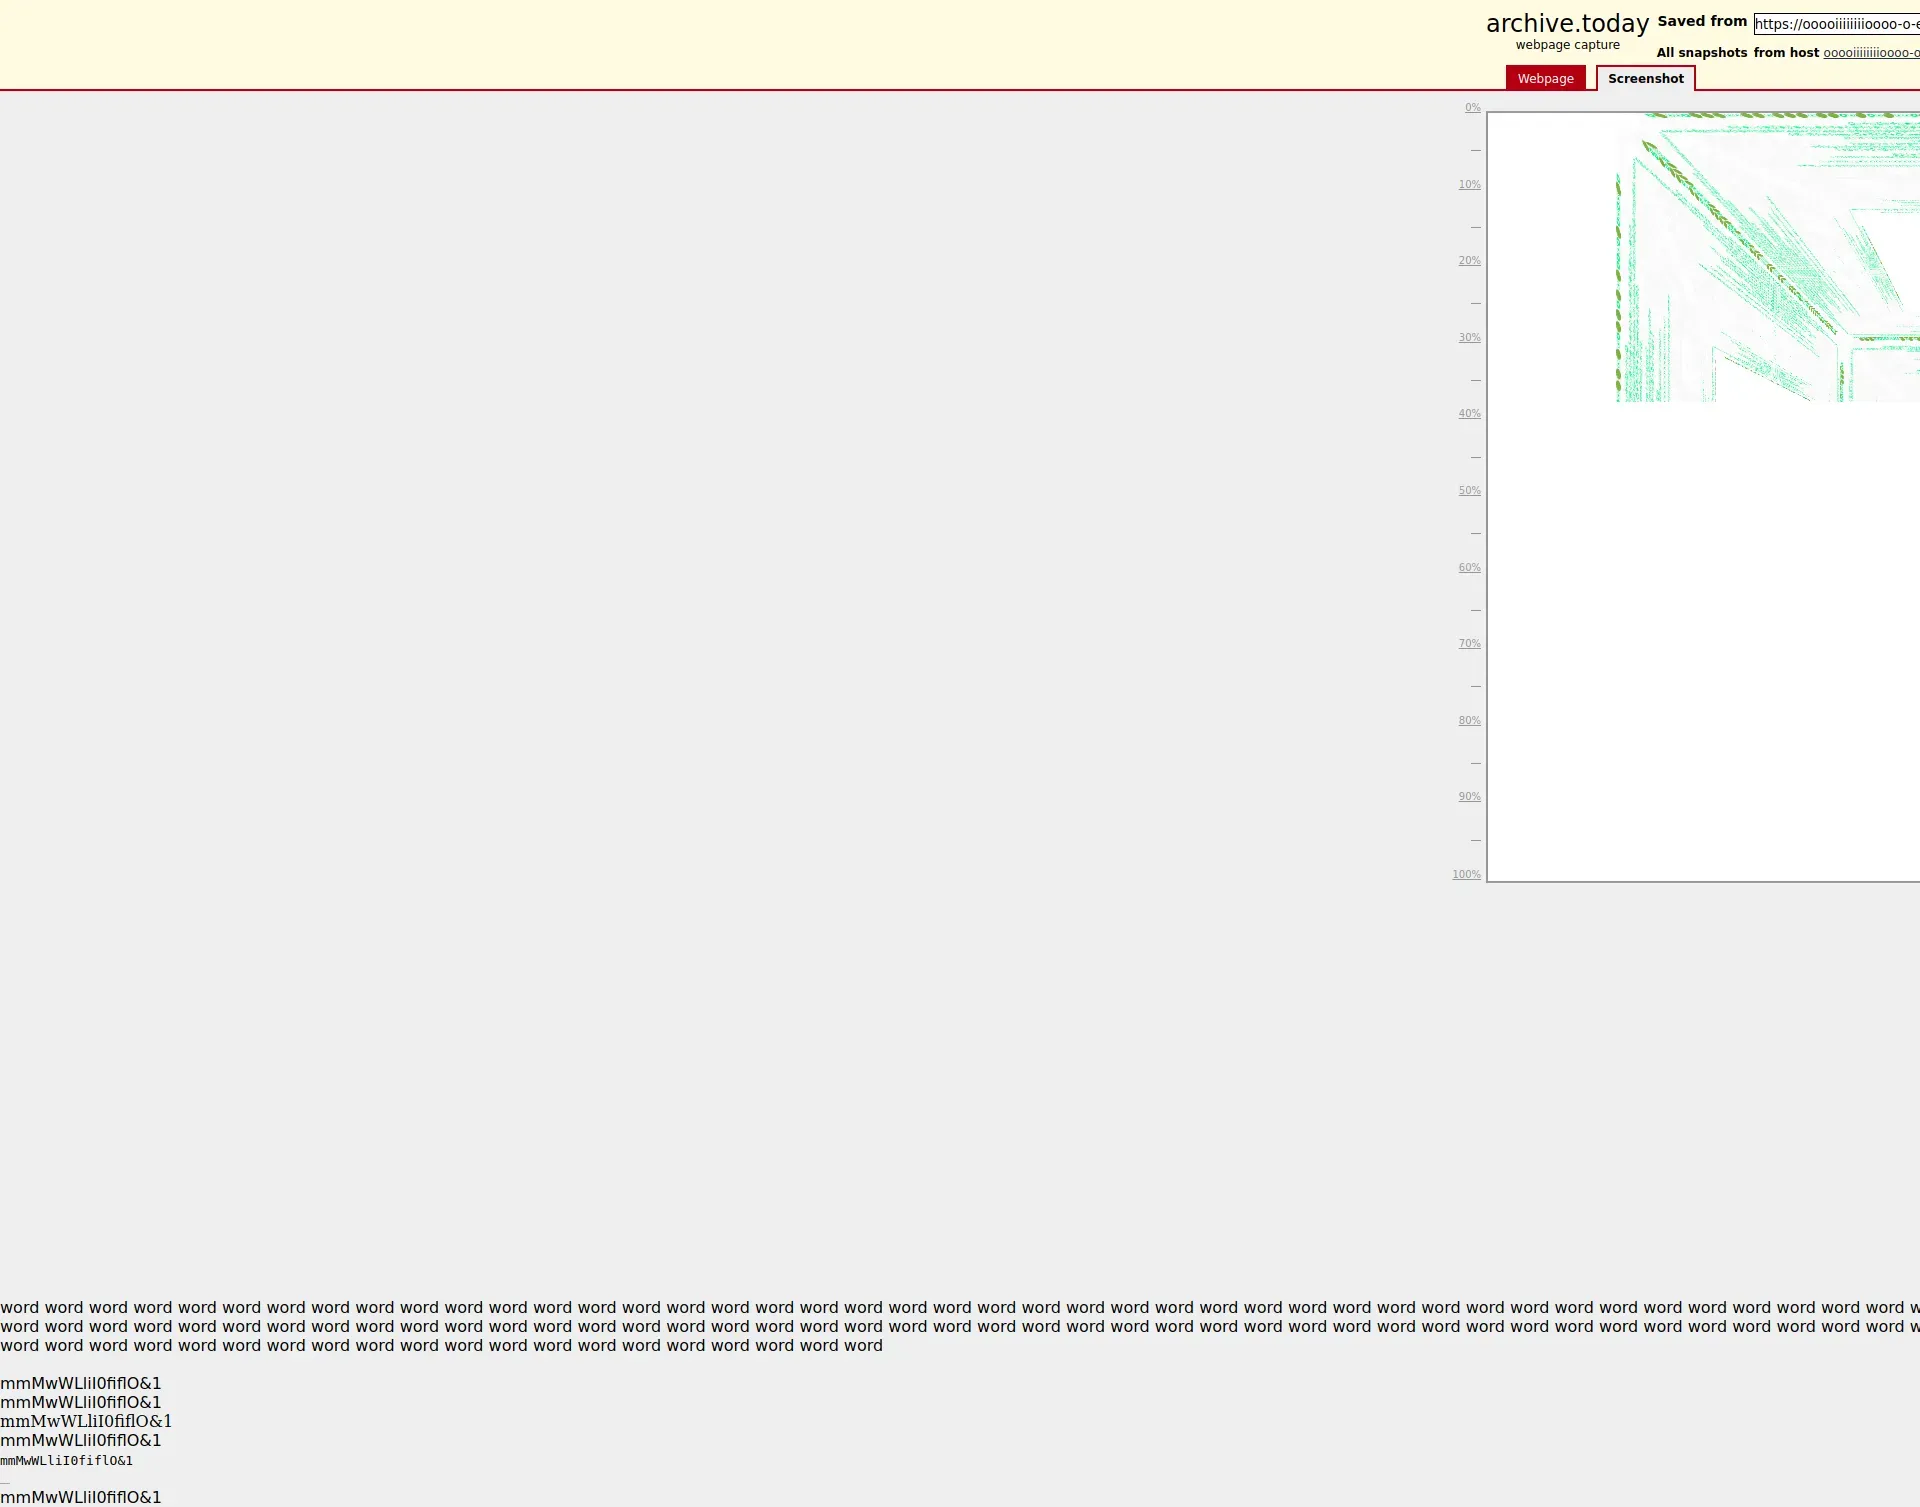Screen dimensions: 1920x1507
Task: Select the Screenshot tab
Action: click(1645, 79)
